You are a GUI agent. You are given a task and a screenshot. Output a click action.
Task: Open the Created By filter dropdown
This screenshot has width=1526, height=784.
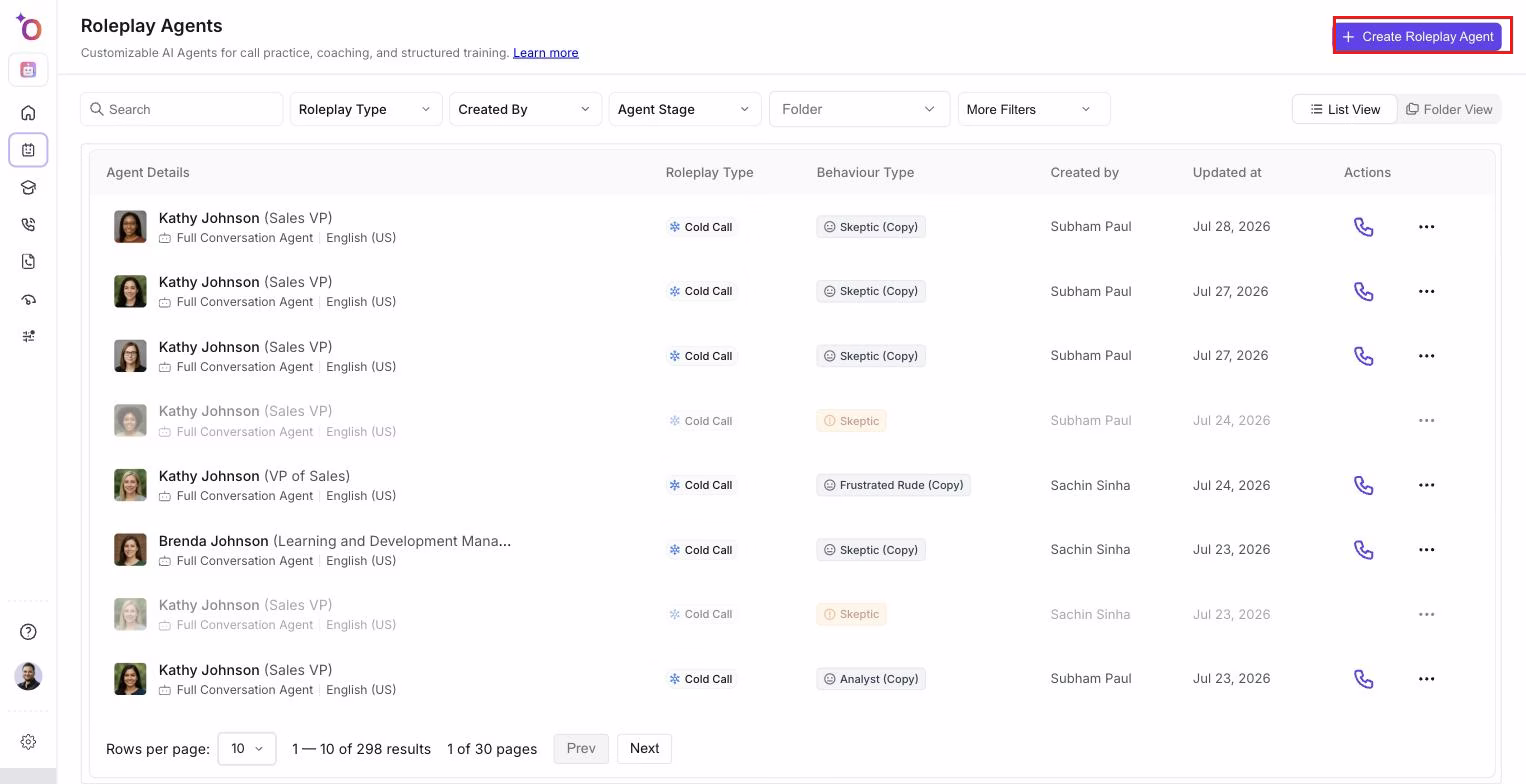pos(525,109)
